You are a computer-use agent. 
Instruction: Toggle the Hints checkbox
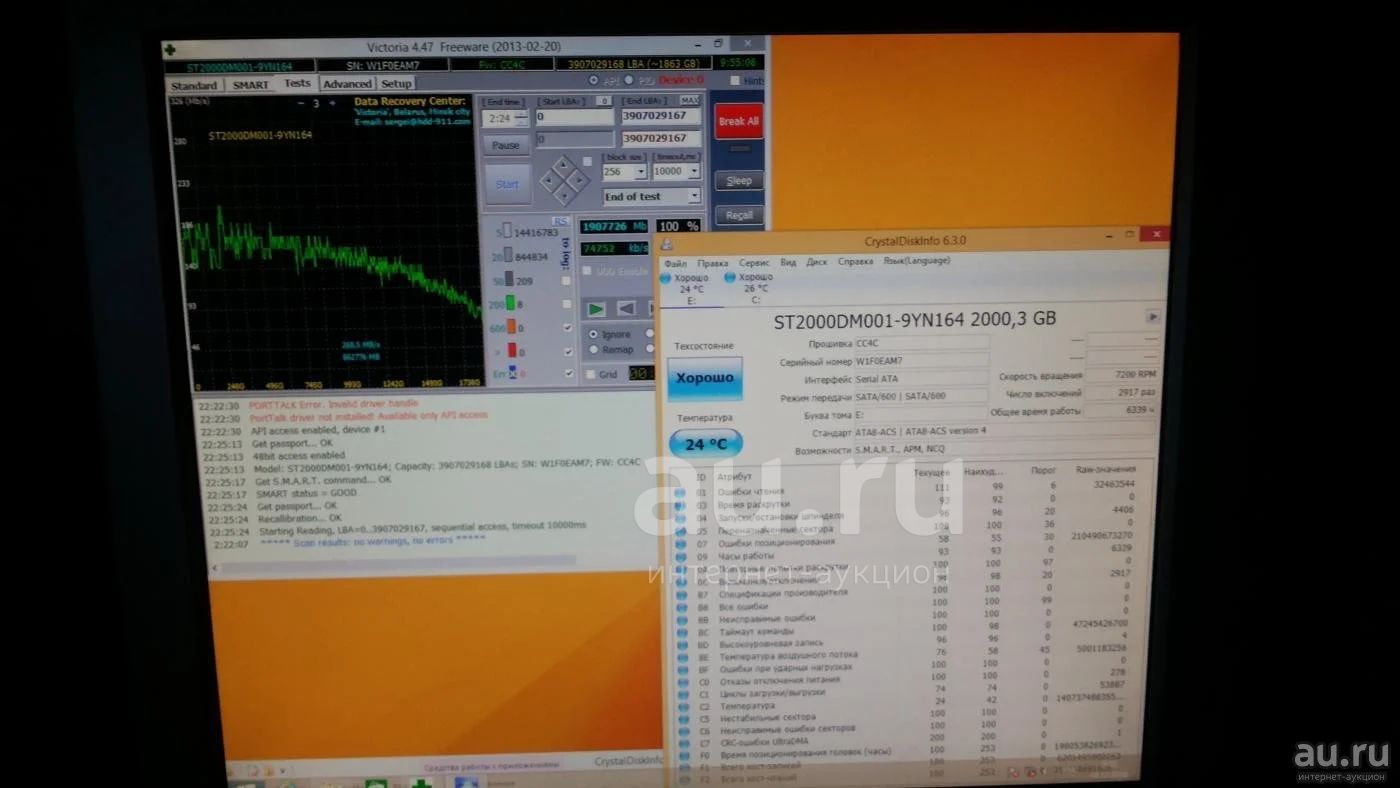[735, 80]
